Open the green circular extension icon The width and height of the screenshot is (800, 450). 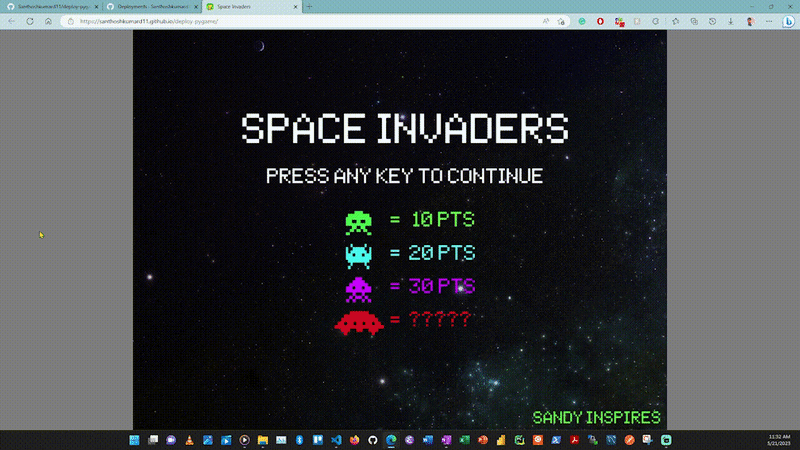click(x=582, y=21)
